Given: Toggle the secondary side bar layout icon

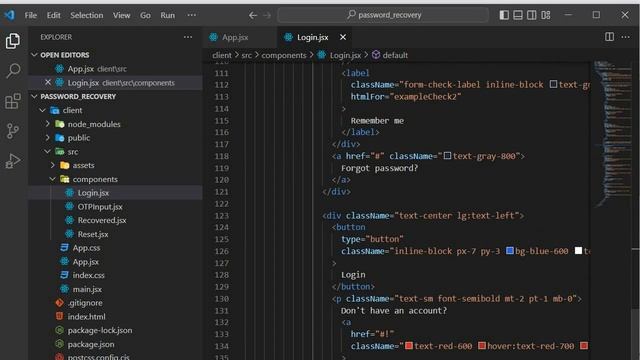Looking at the screenshot, I should pos(532,15).
